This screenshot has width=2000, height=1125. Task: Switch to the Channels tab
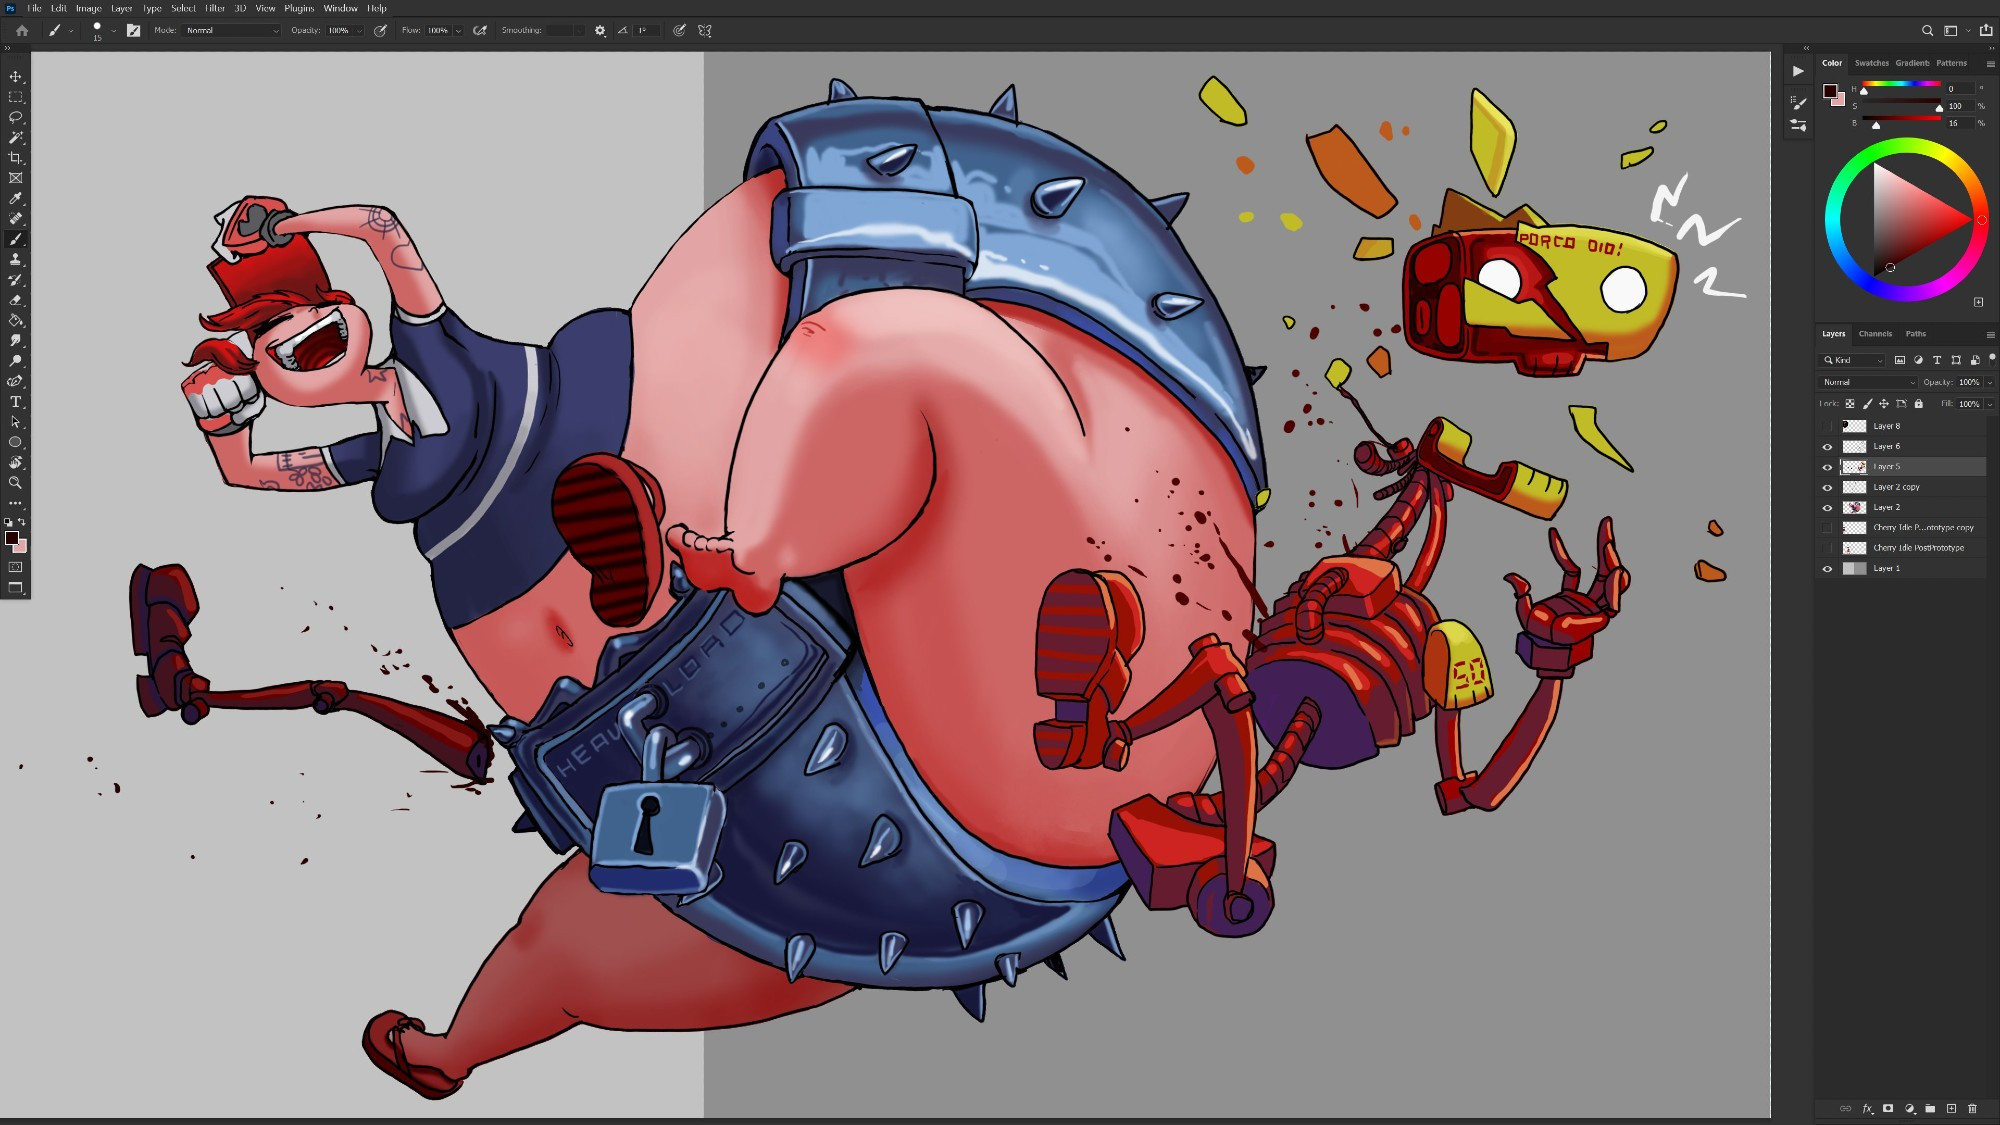click(x=1875, y=334)
